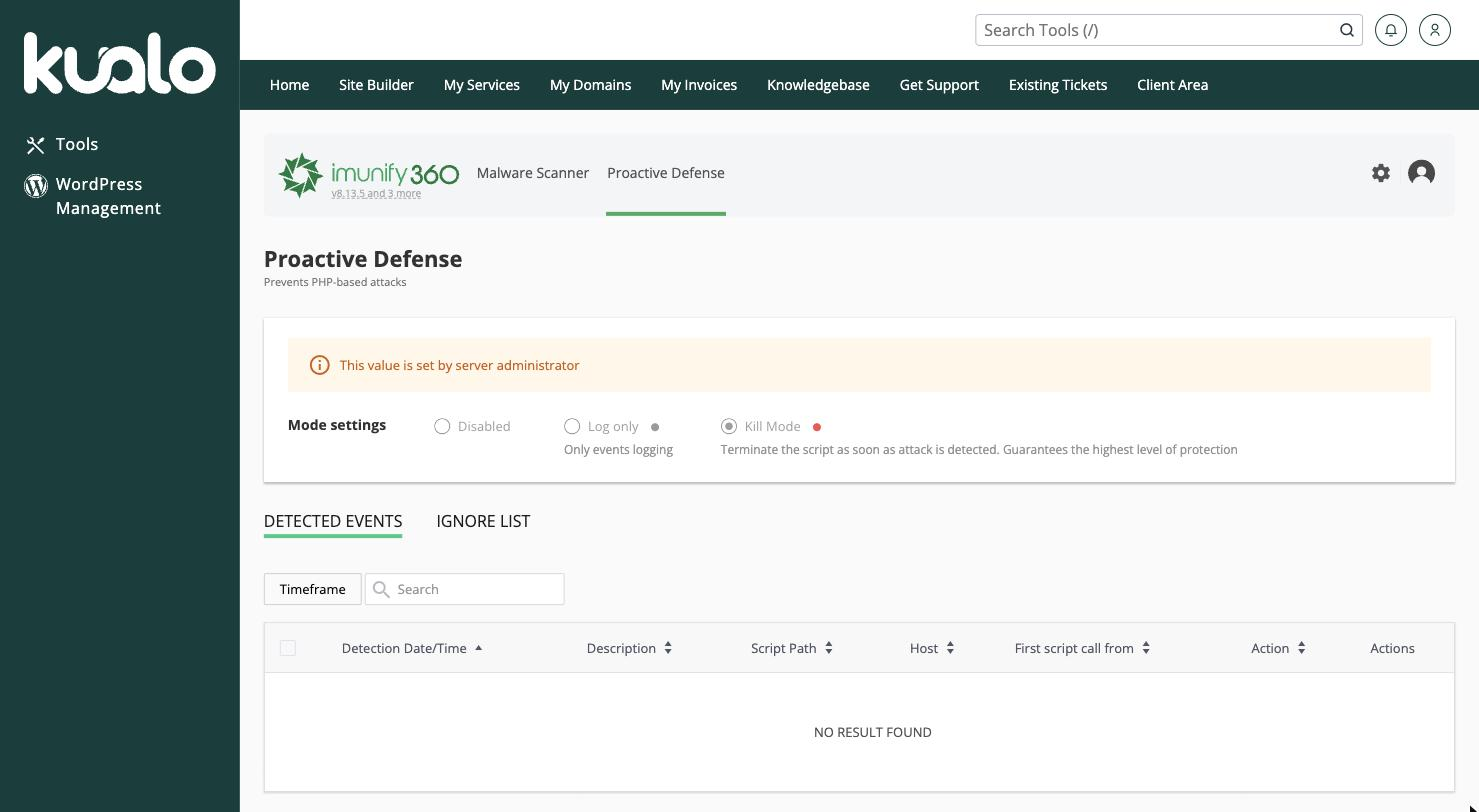Click the gray dot next to Log only
This screenshot has height=812, width=1479.
(655, 427)
